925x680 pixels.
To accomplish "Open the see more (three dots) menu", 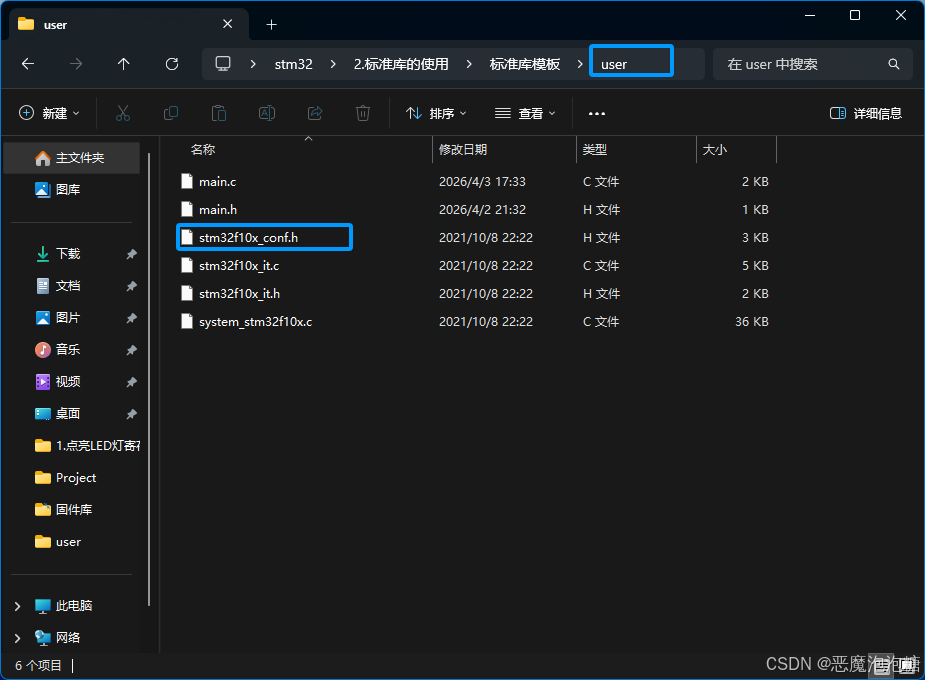I will point(597,113).
